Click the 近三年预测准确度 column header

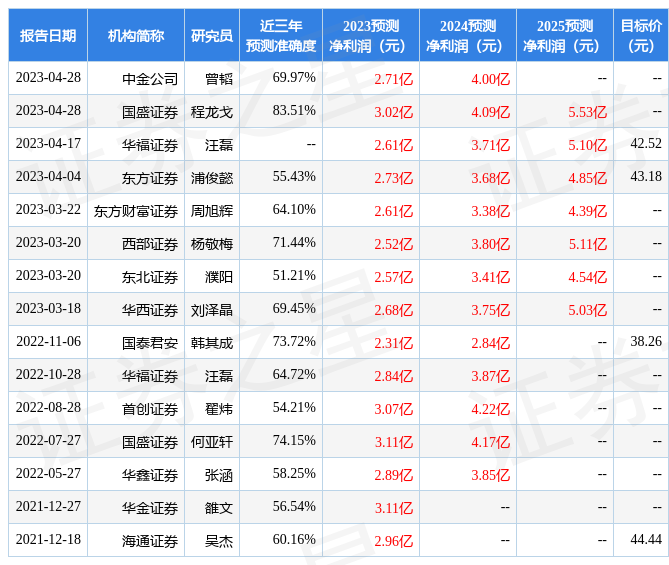[281, 35]
